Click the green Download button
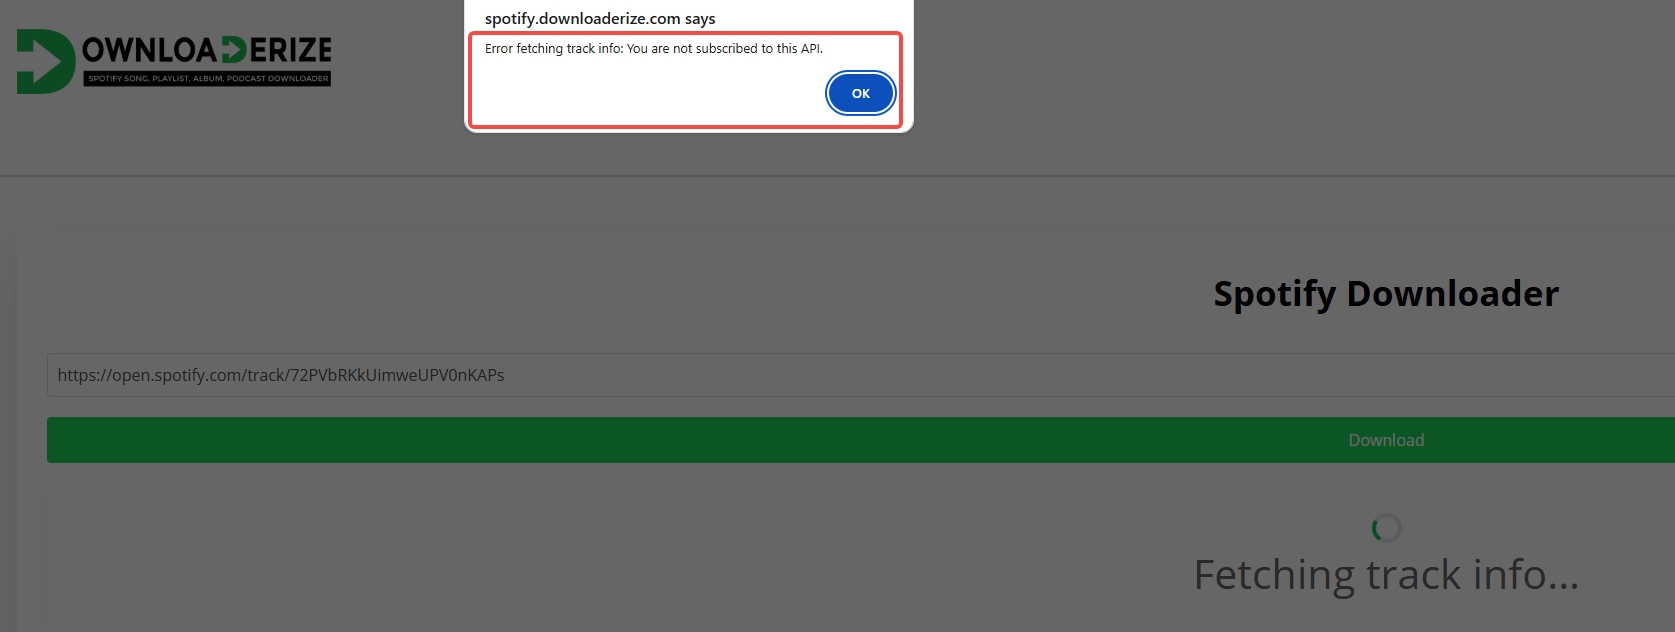The image size is (1675, 632). [861, 440]
